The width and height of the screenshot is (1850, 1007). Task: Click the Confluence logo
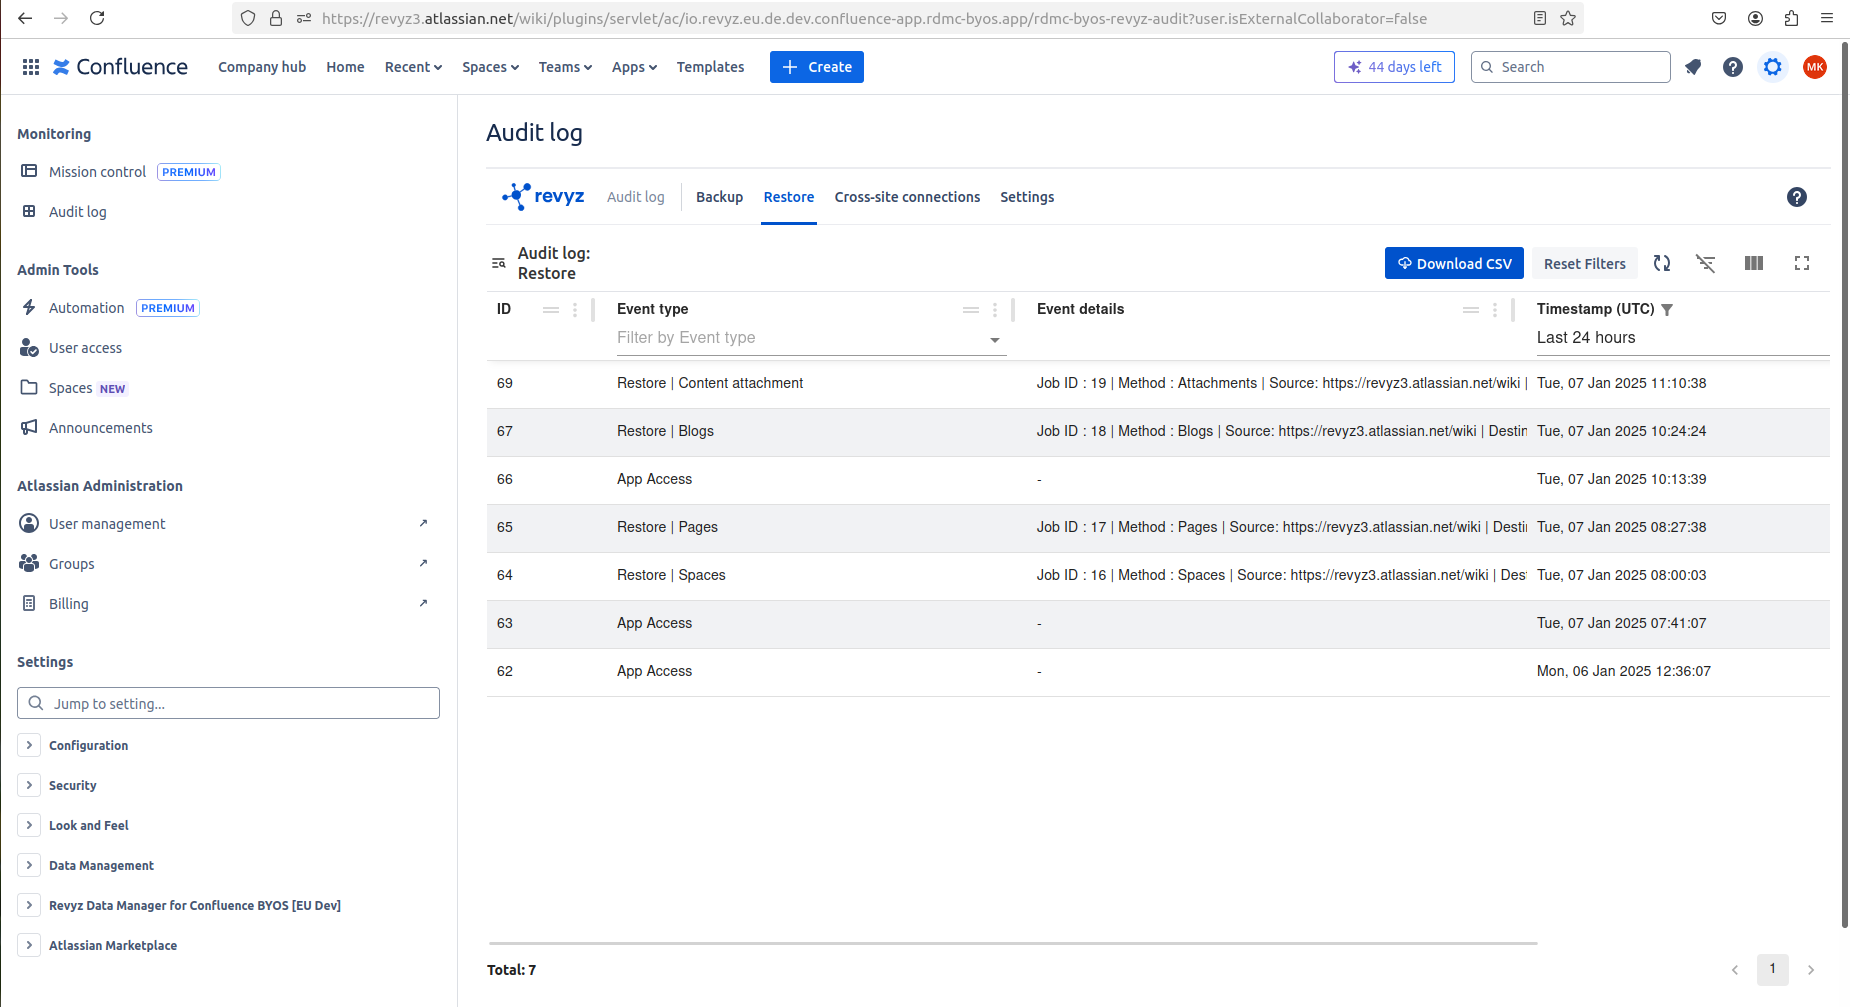[120, 67]
